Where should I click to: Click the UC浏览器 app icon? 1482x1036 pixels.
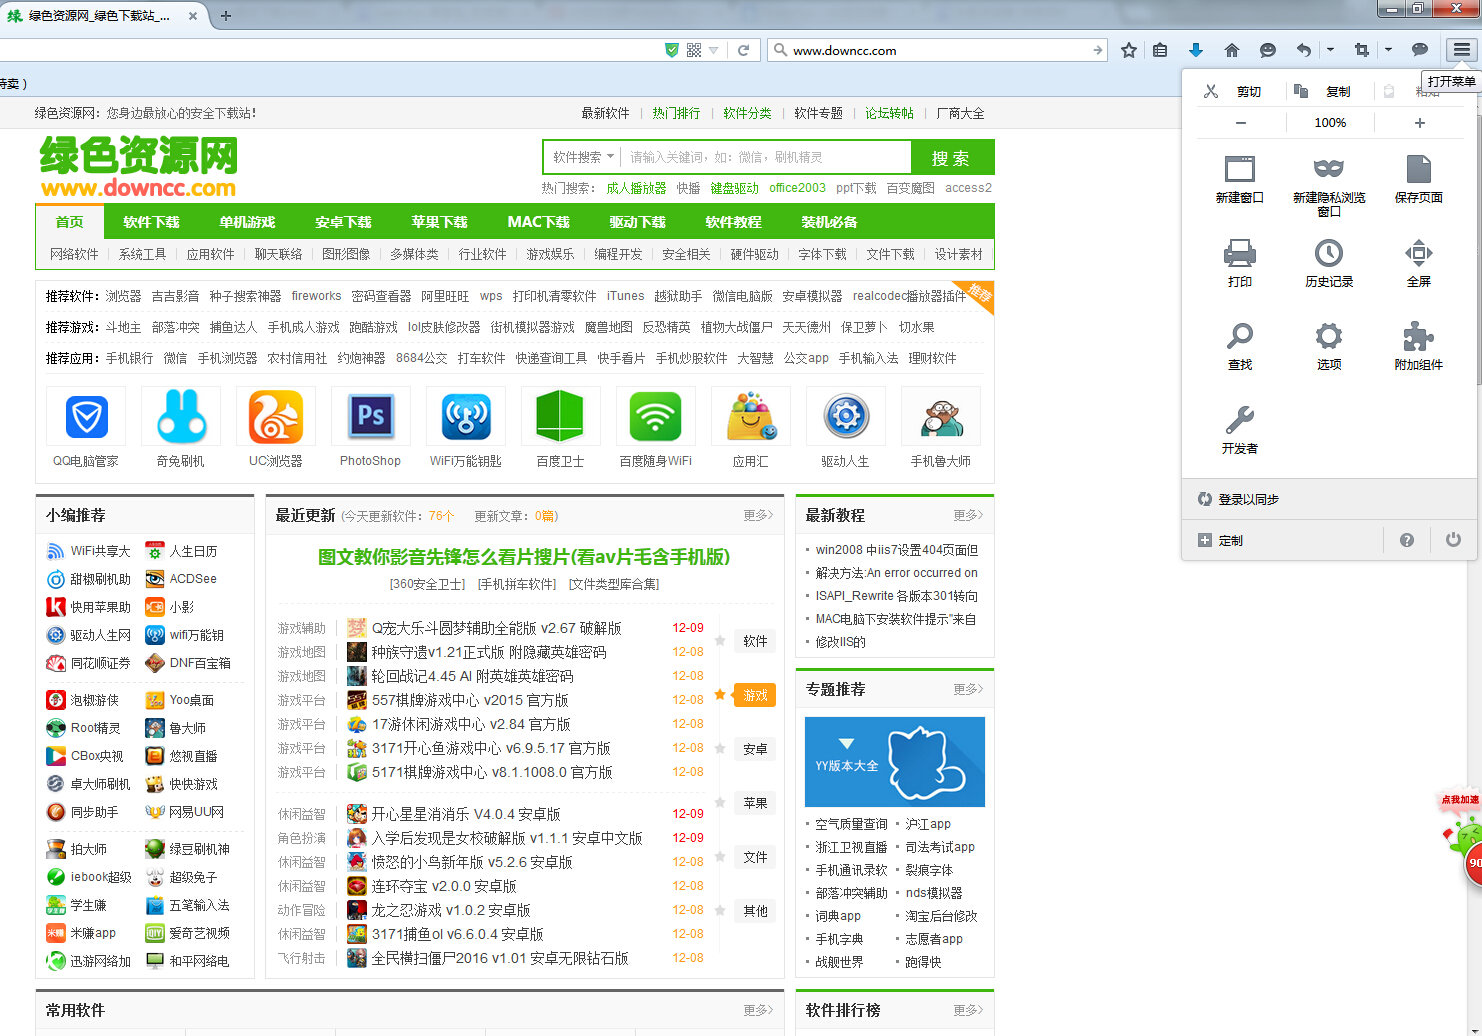[276, 416]
